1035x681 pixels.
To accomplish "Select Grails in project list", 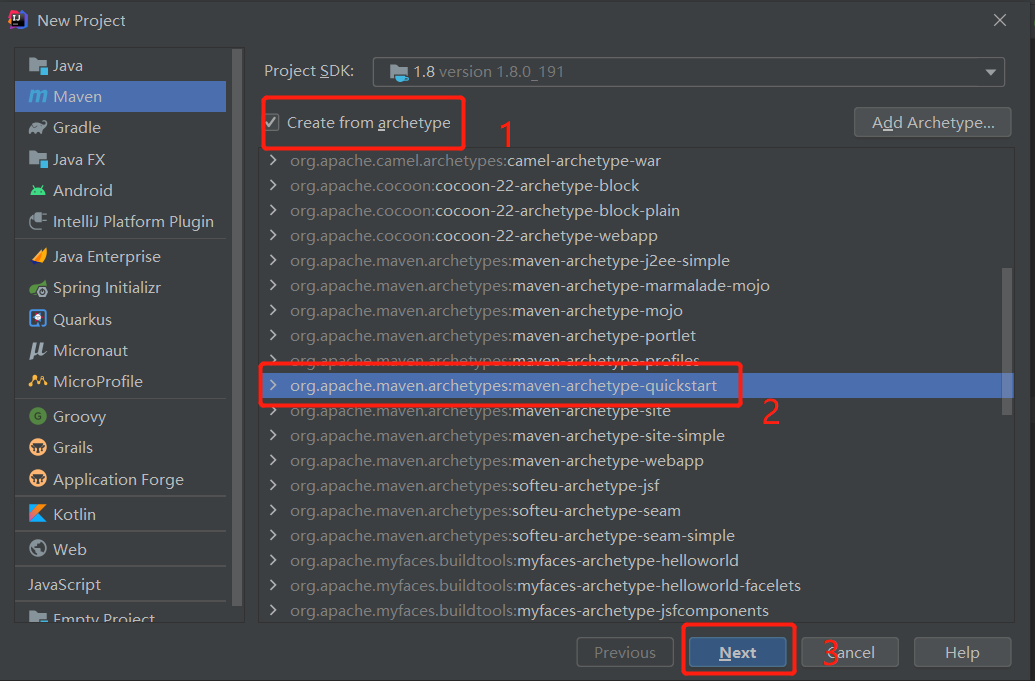I will point(121,447).
